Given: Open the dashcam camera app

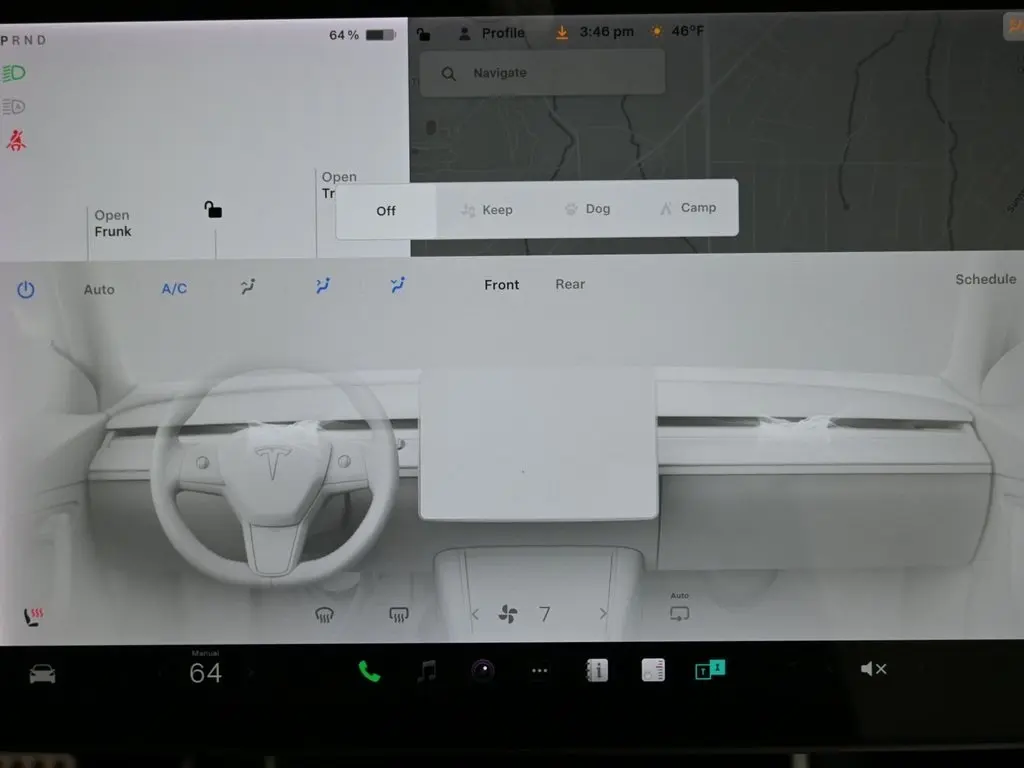Looking at the screenshot, I should pyautogui.click(x=483, y=671).
